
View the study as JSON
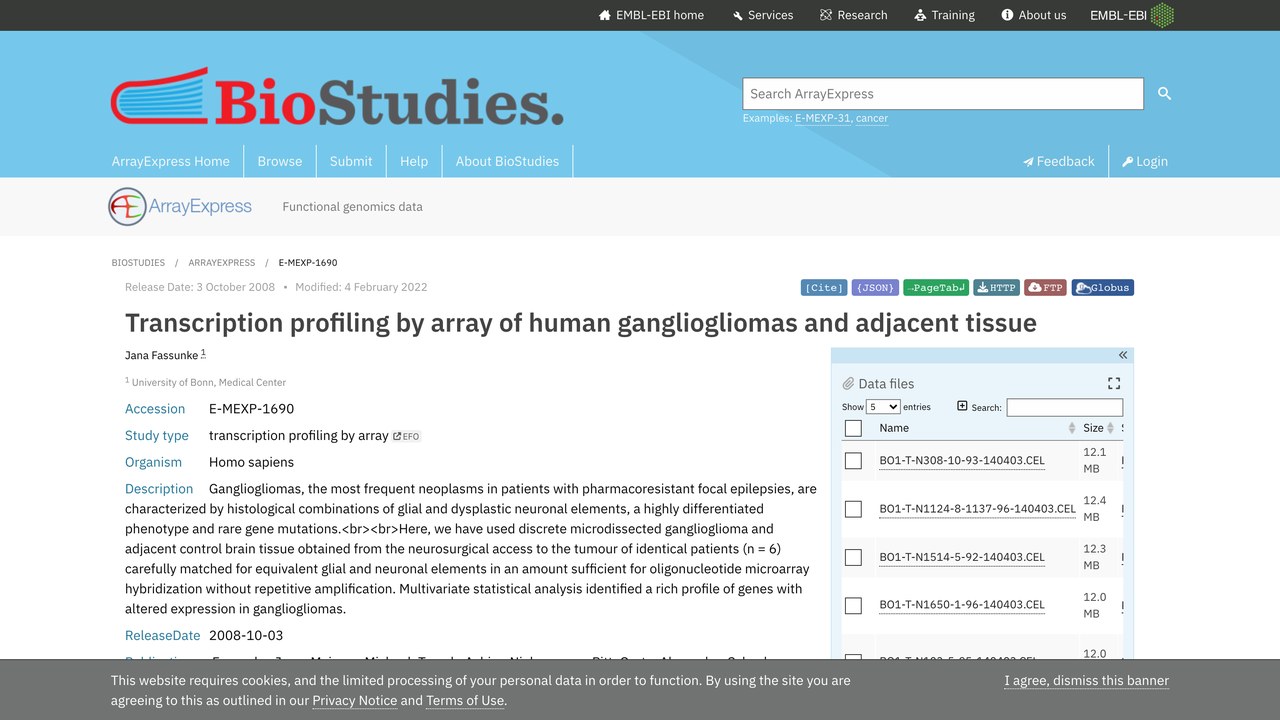[875, 288]
